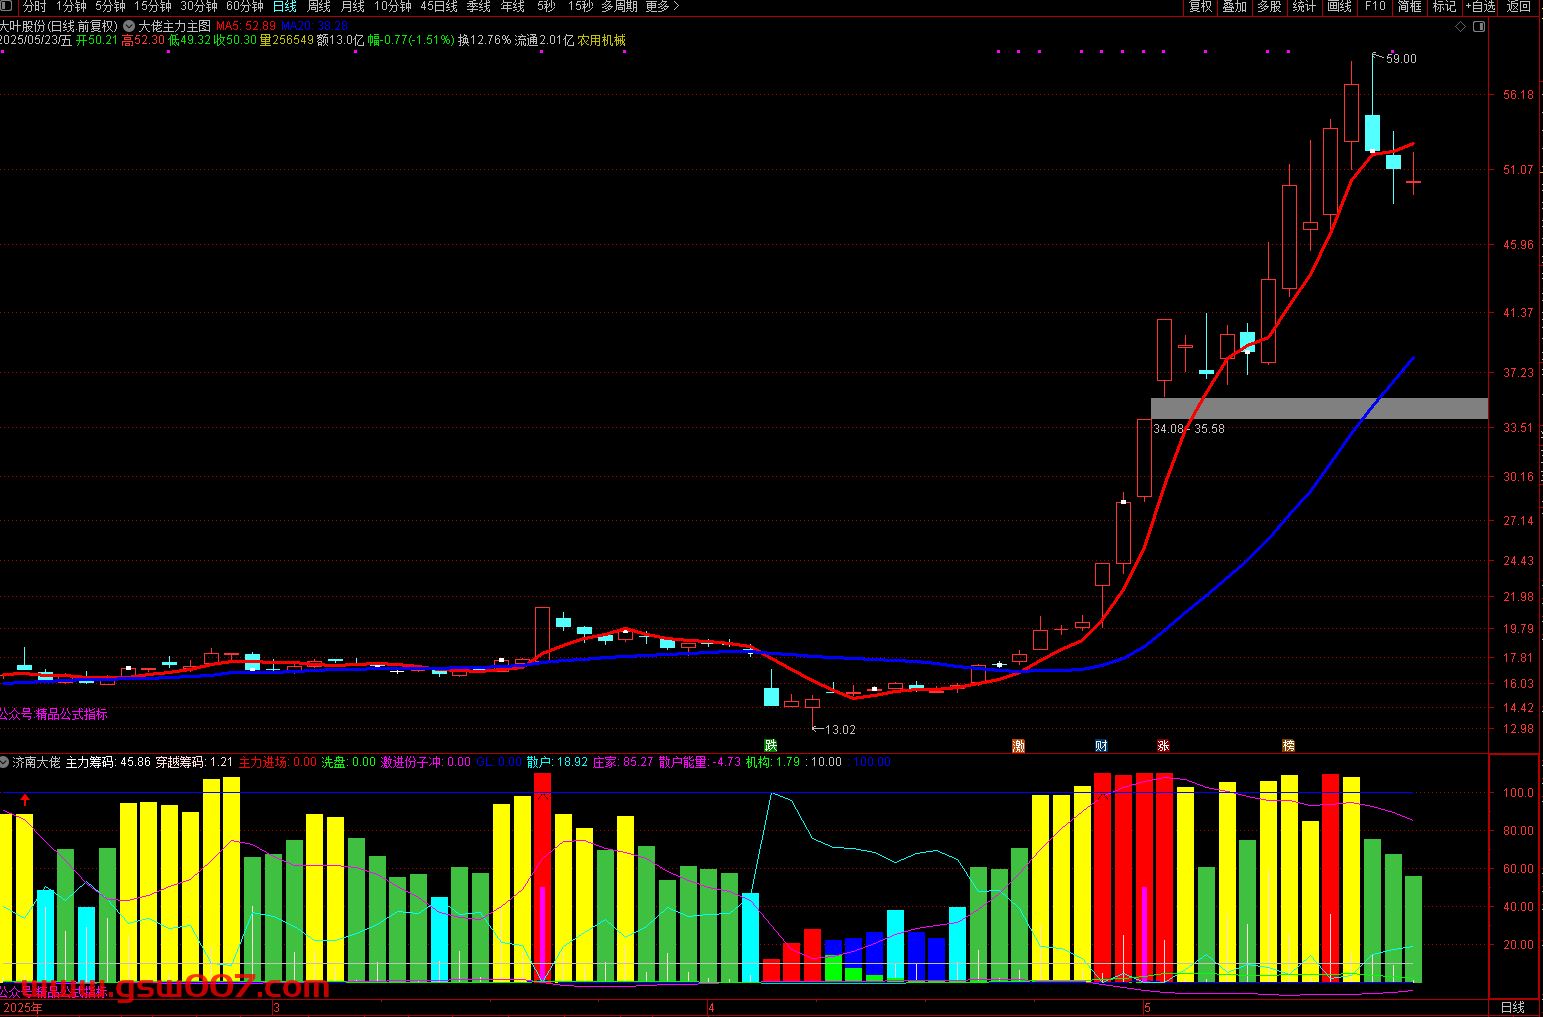Click the stock title 大叶股份(日线.前复权)

coord(59,26)
